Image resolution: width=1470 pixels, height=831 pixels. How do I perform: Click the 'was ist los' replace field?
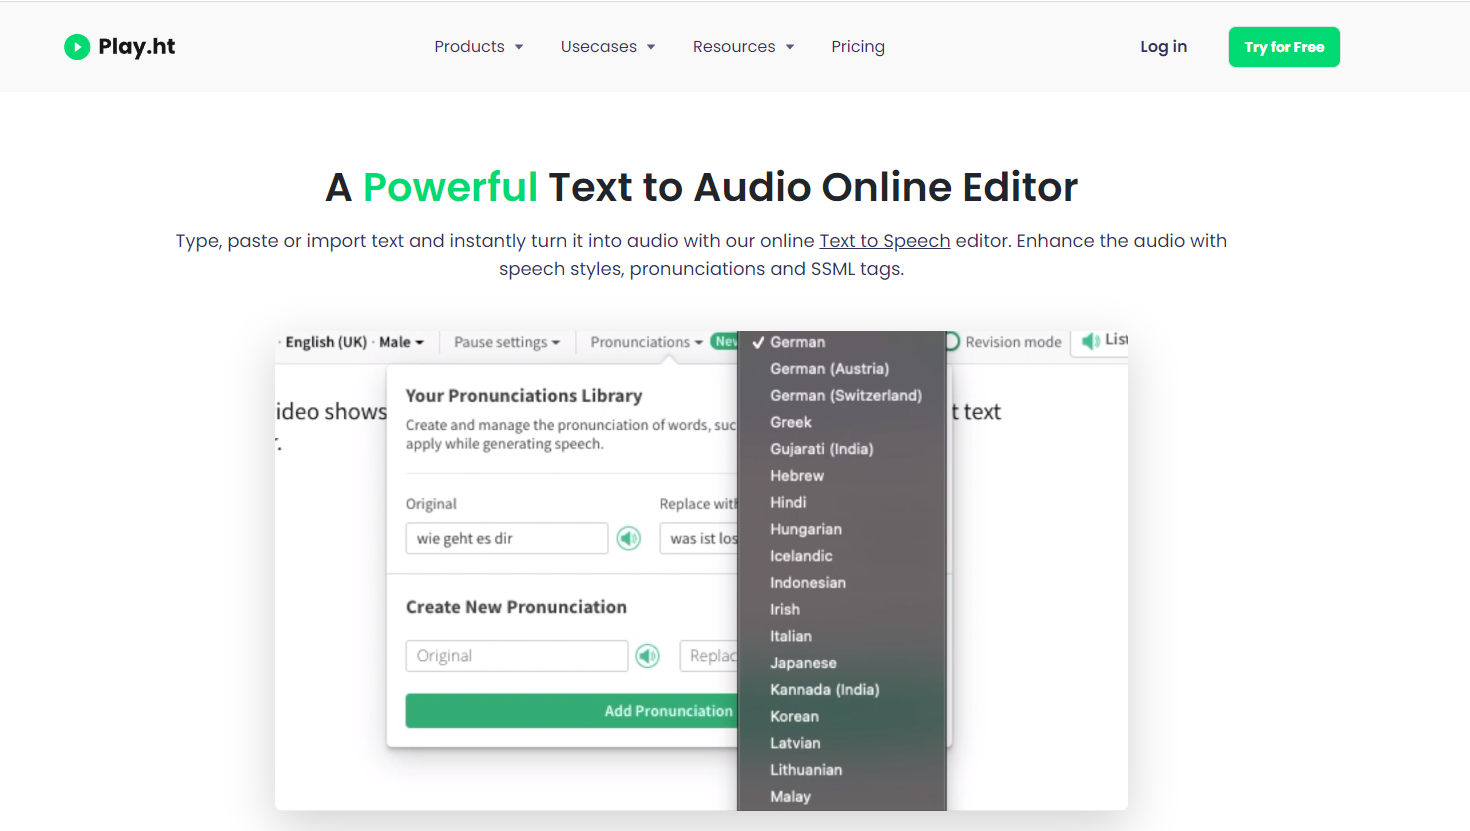(x=699, y=538)
